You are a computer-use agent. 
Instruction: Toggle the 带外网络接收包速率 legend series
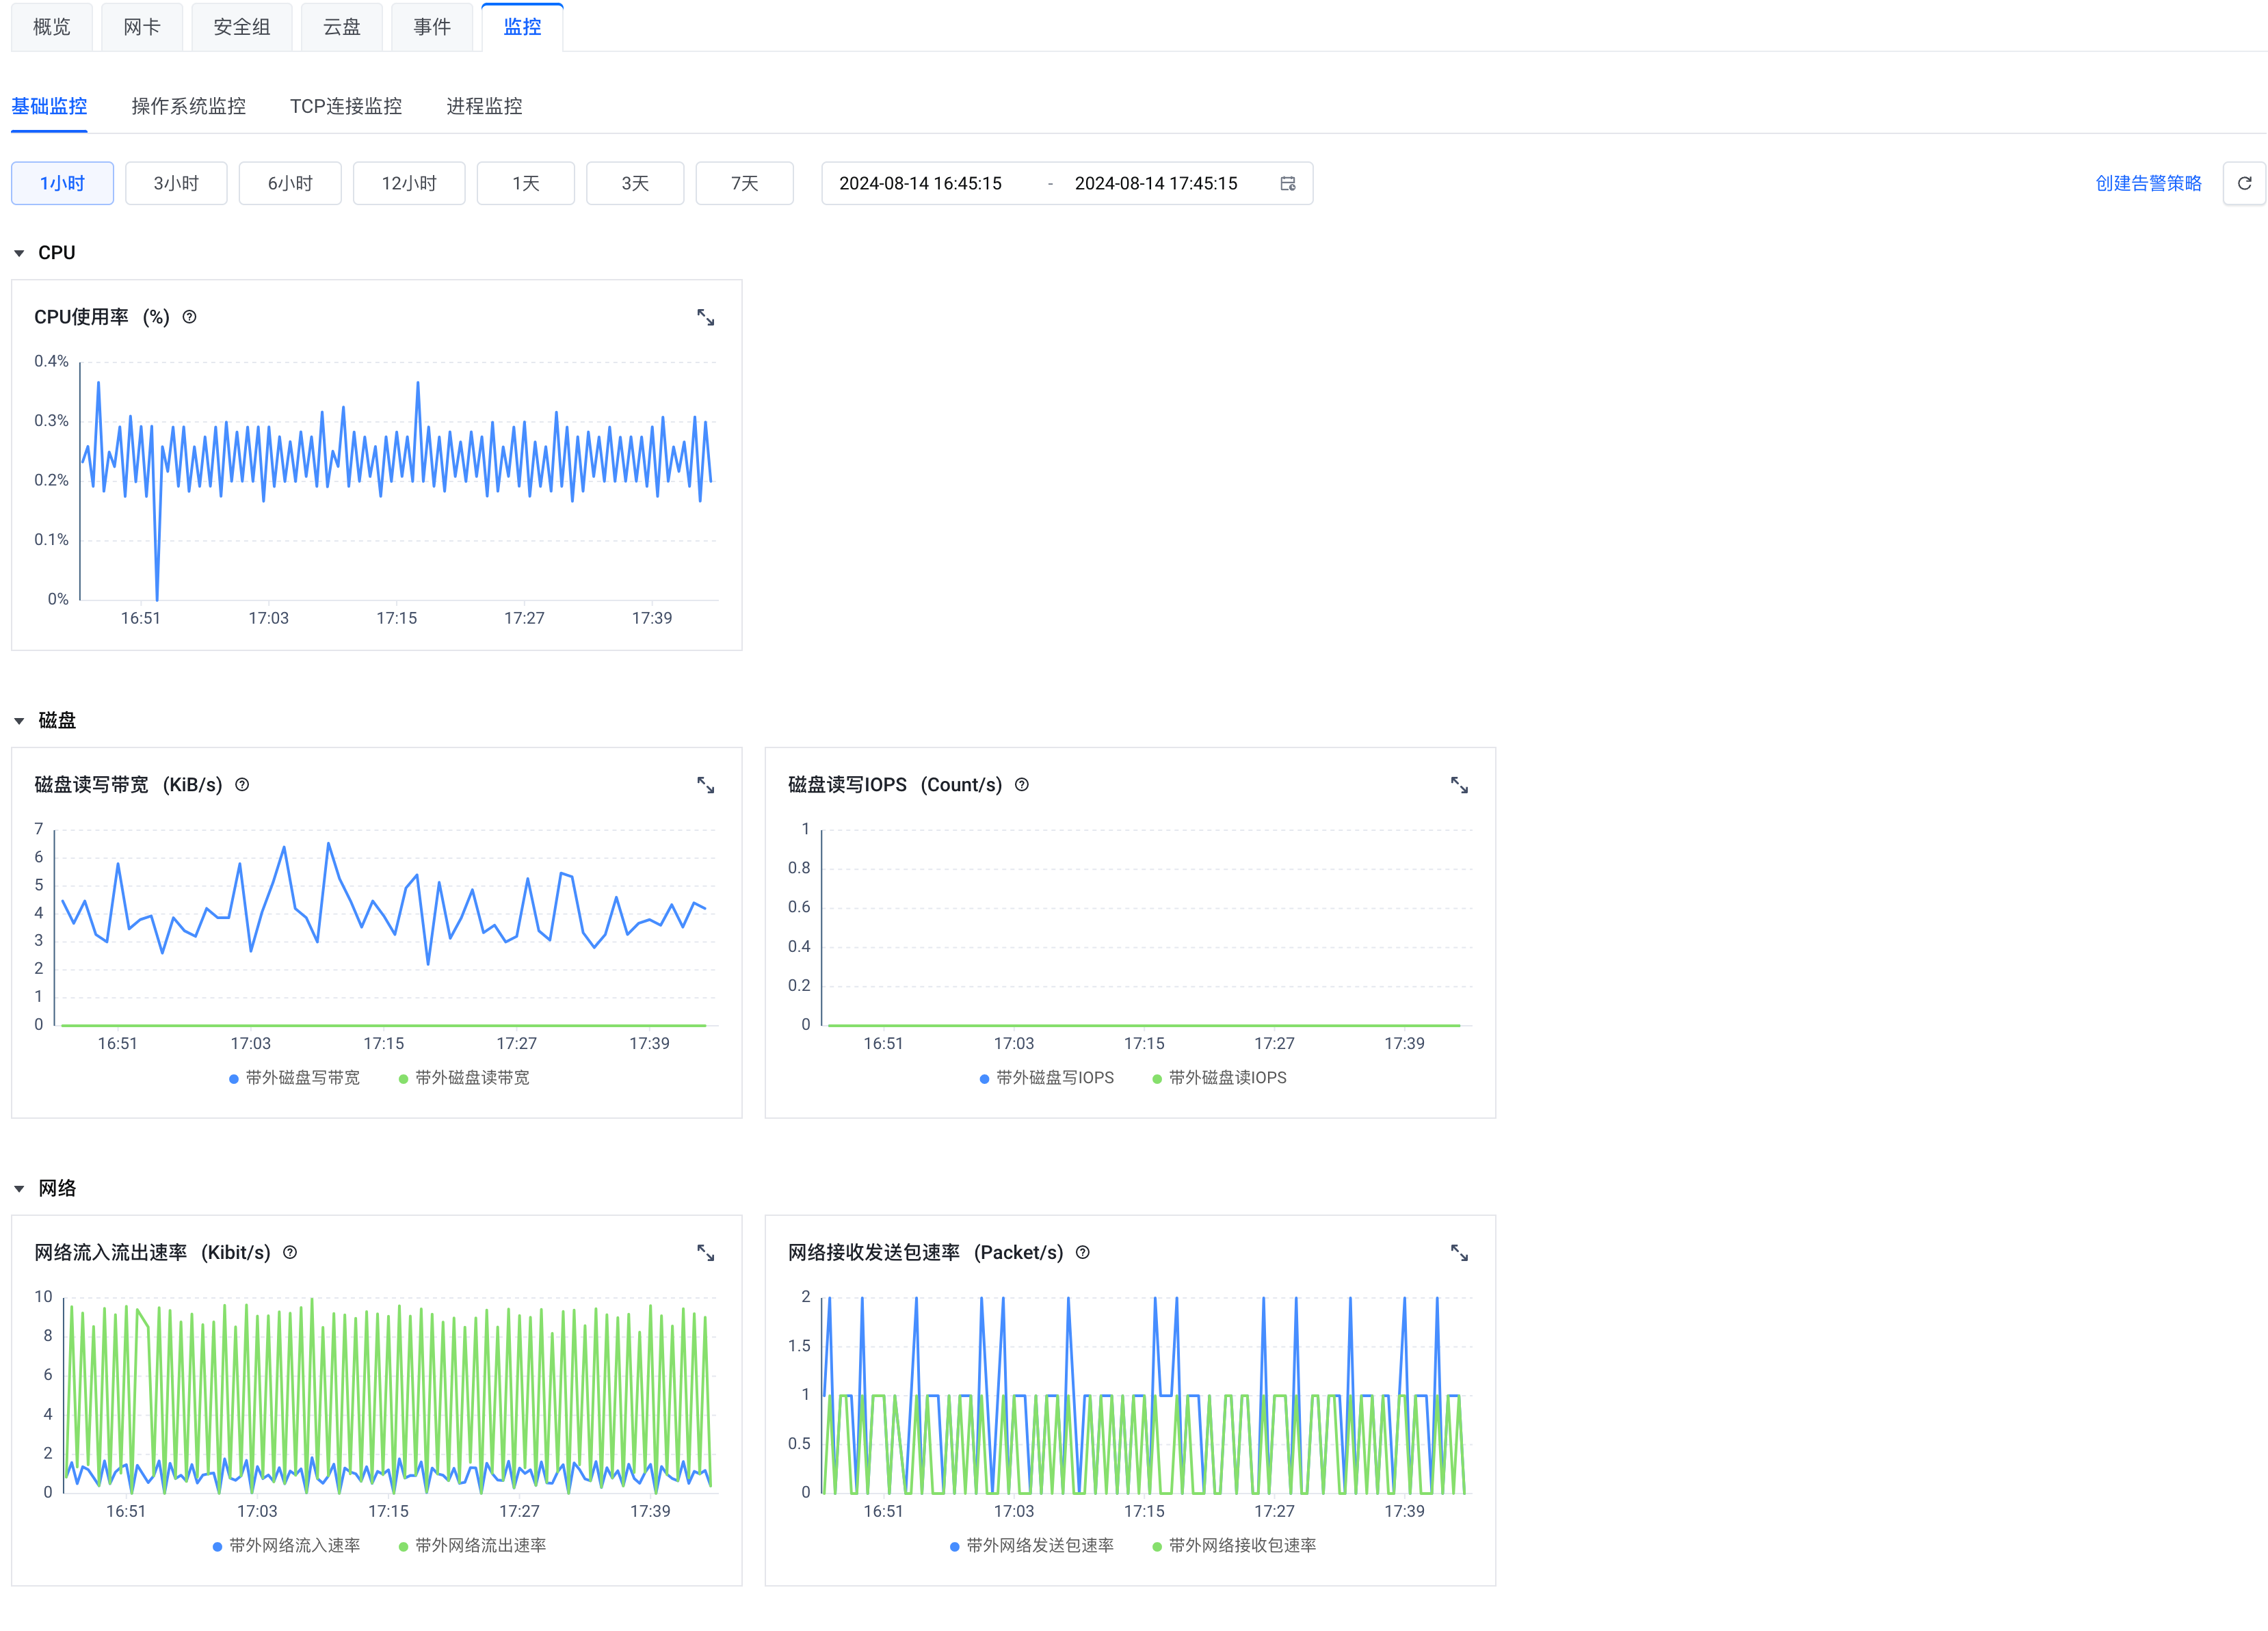point(1234,1546)
